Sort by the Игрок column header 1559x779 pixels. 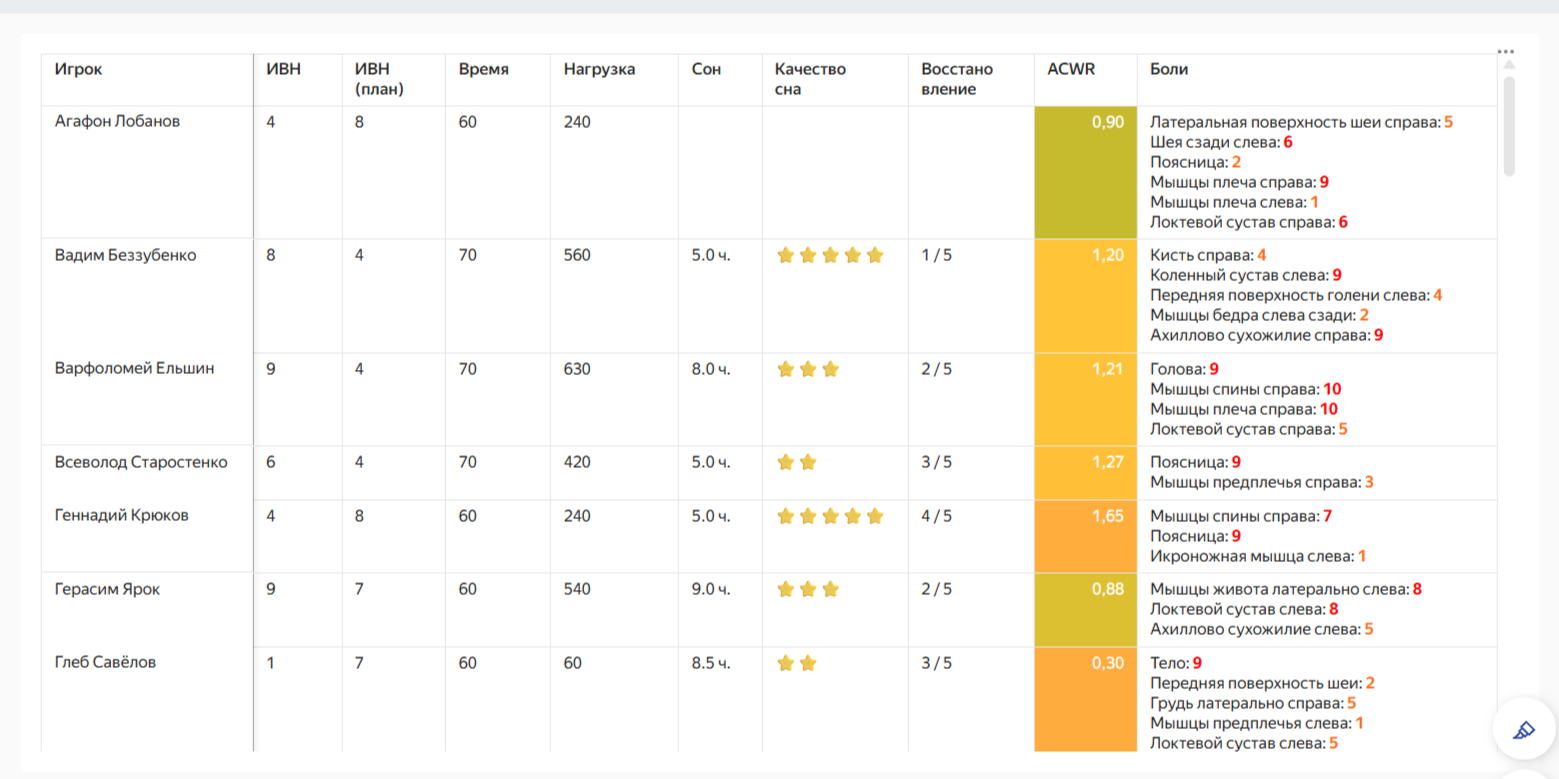click(x=79, y=70)
